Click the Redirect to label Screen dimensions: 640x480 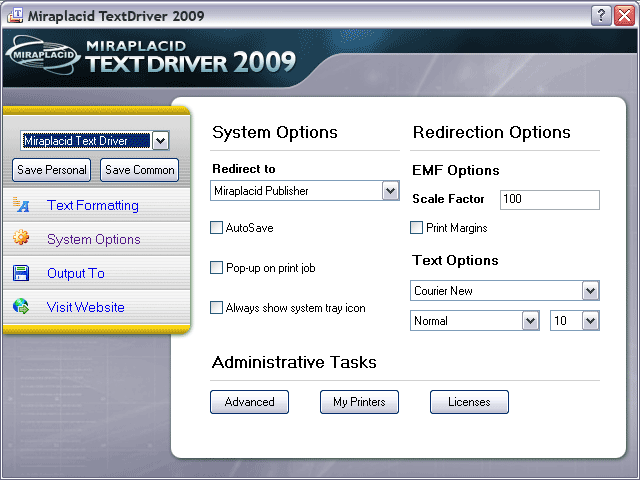point(244,169)
